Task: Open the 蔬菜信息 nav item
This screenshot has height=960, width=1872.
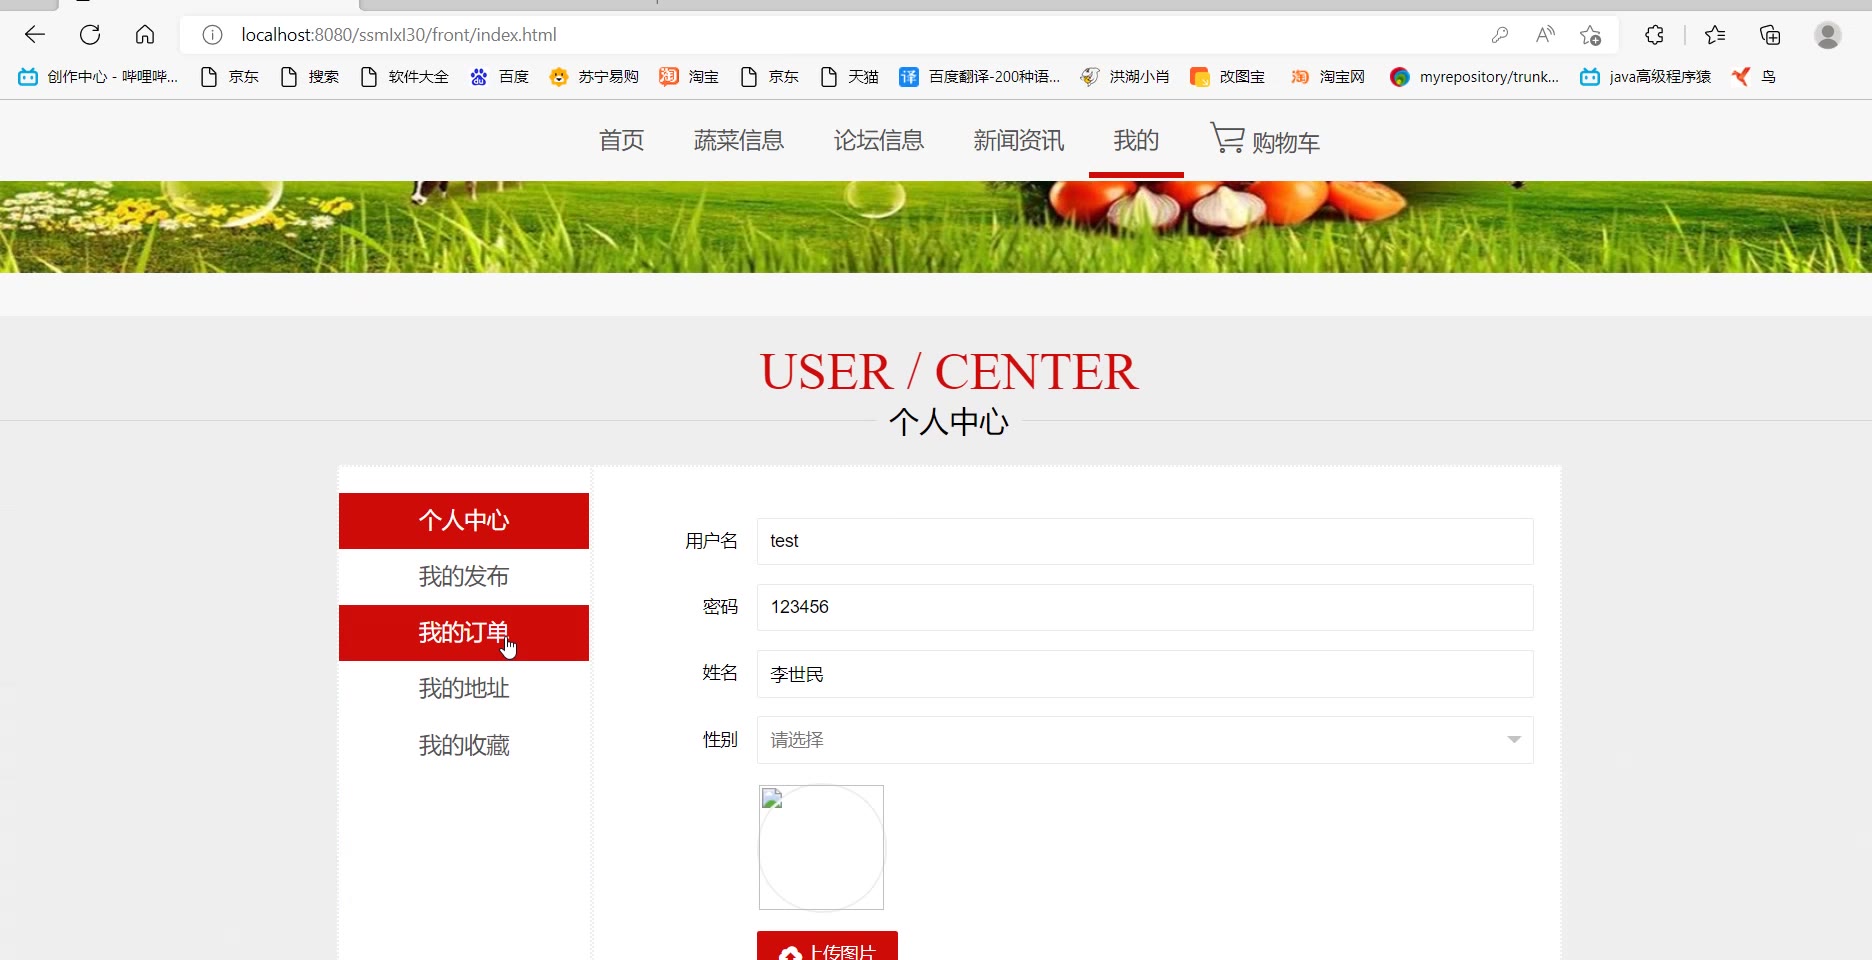Action: pyautogui.click(x=739, y=140)
